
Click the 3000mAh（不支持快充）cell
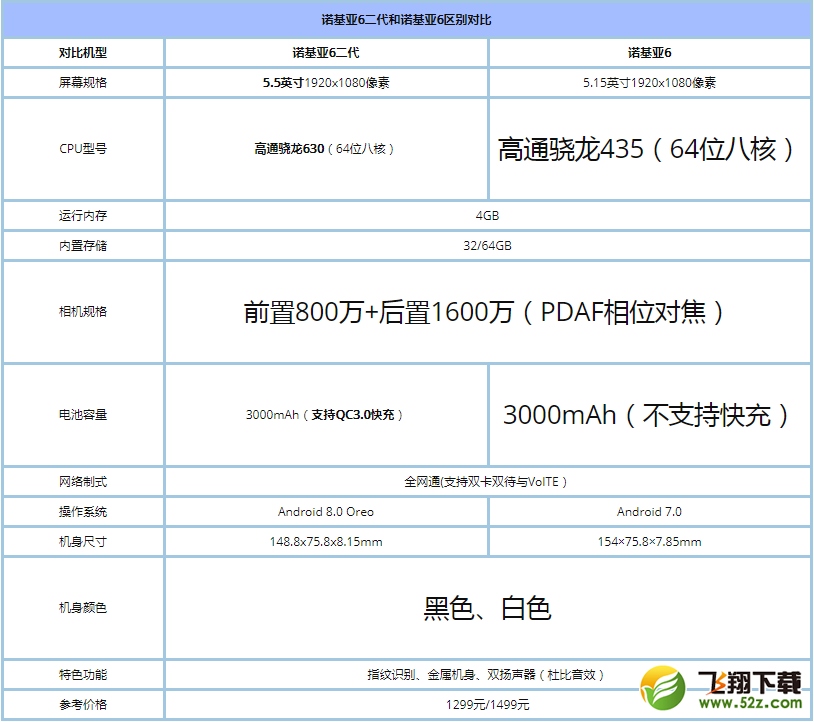649,415
